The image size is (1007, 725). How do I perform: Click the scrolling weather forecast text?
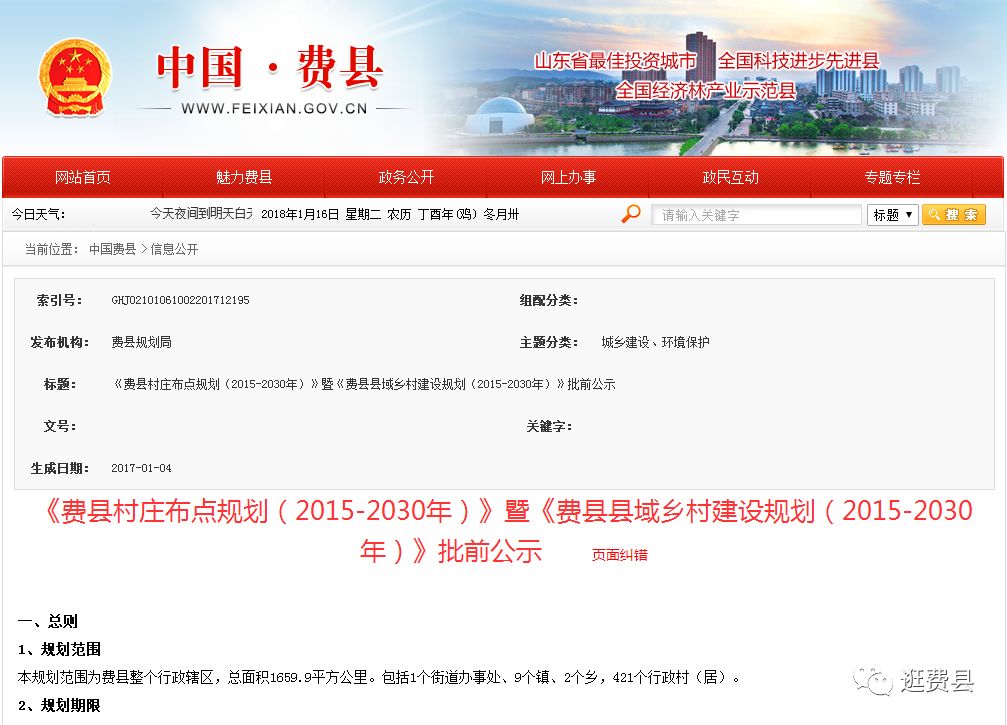point(202,214)
